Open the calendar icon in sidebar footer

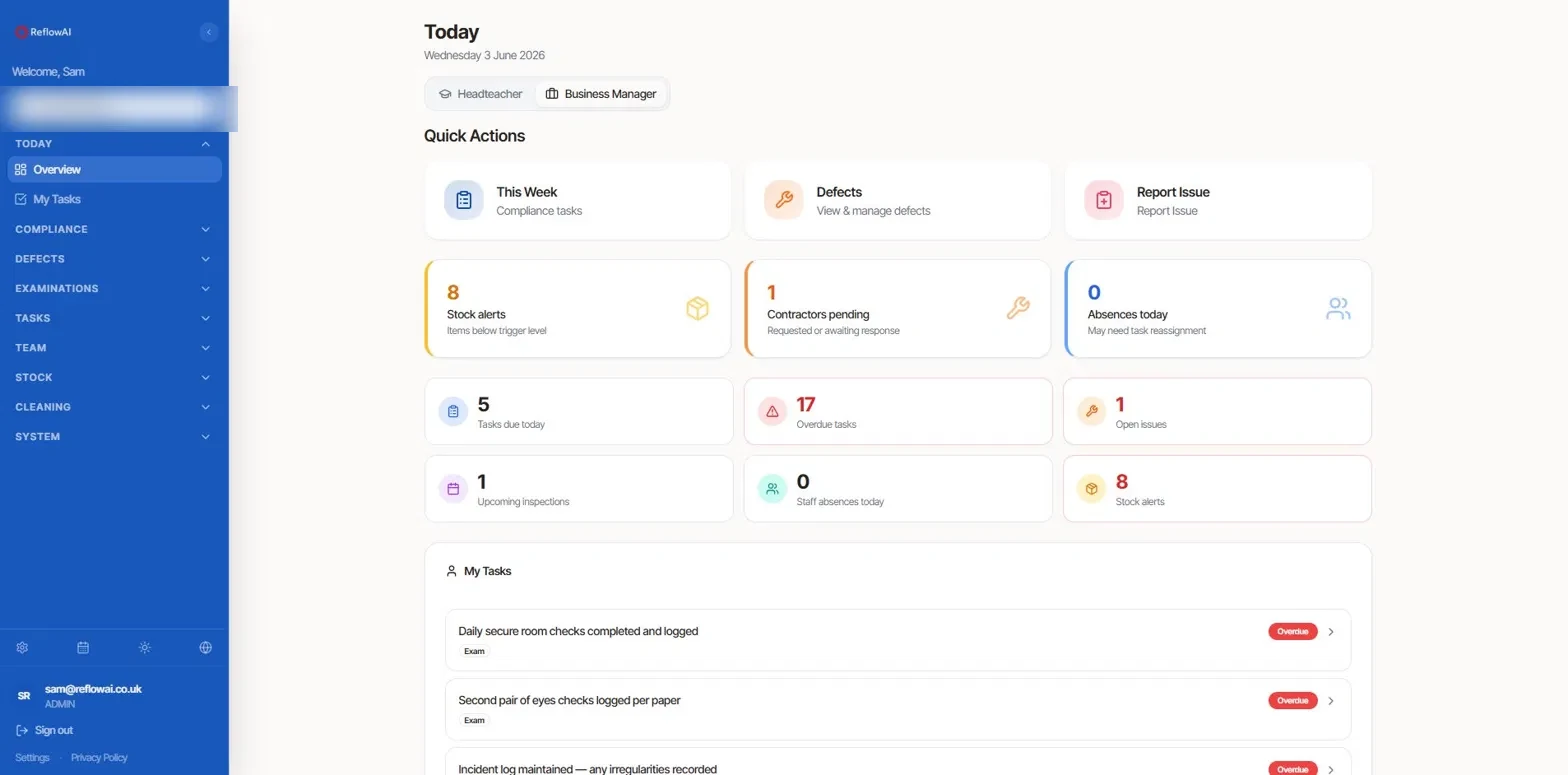(x=83, y=647)
